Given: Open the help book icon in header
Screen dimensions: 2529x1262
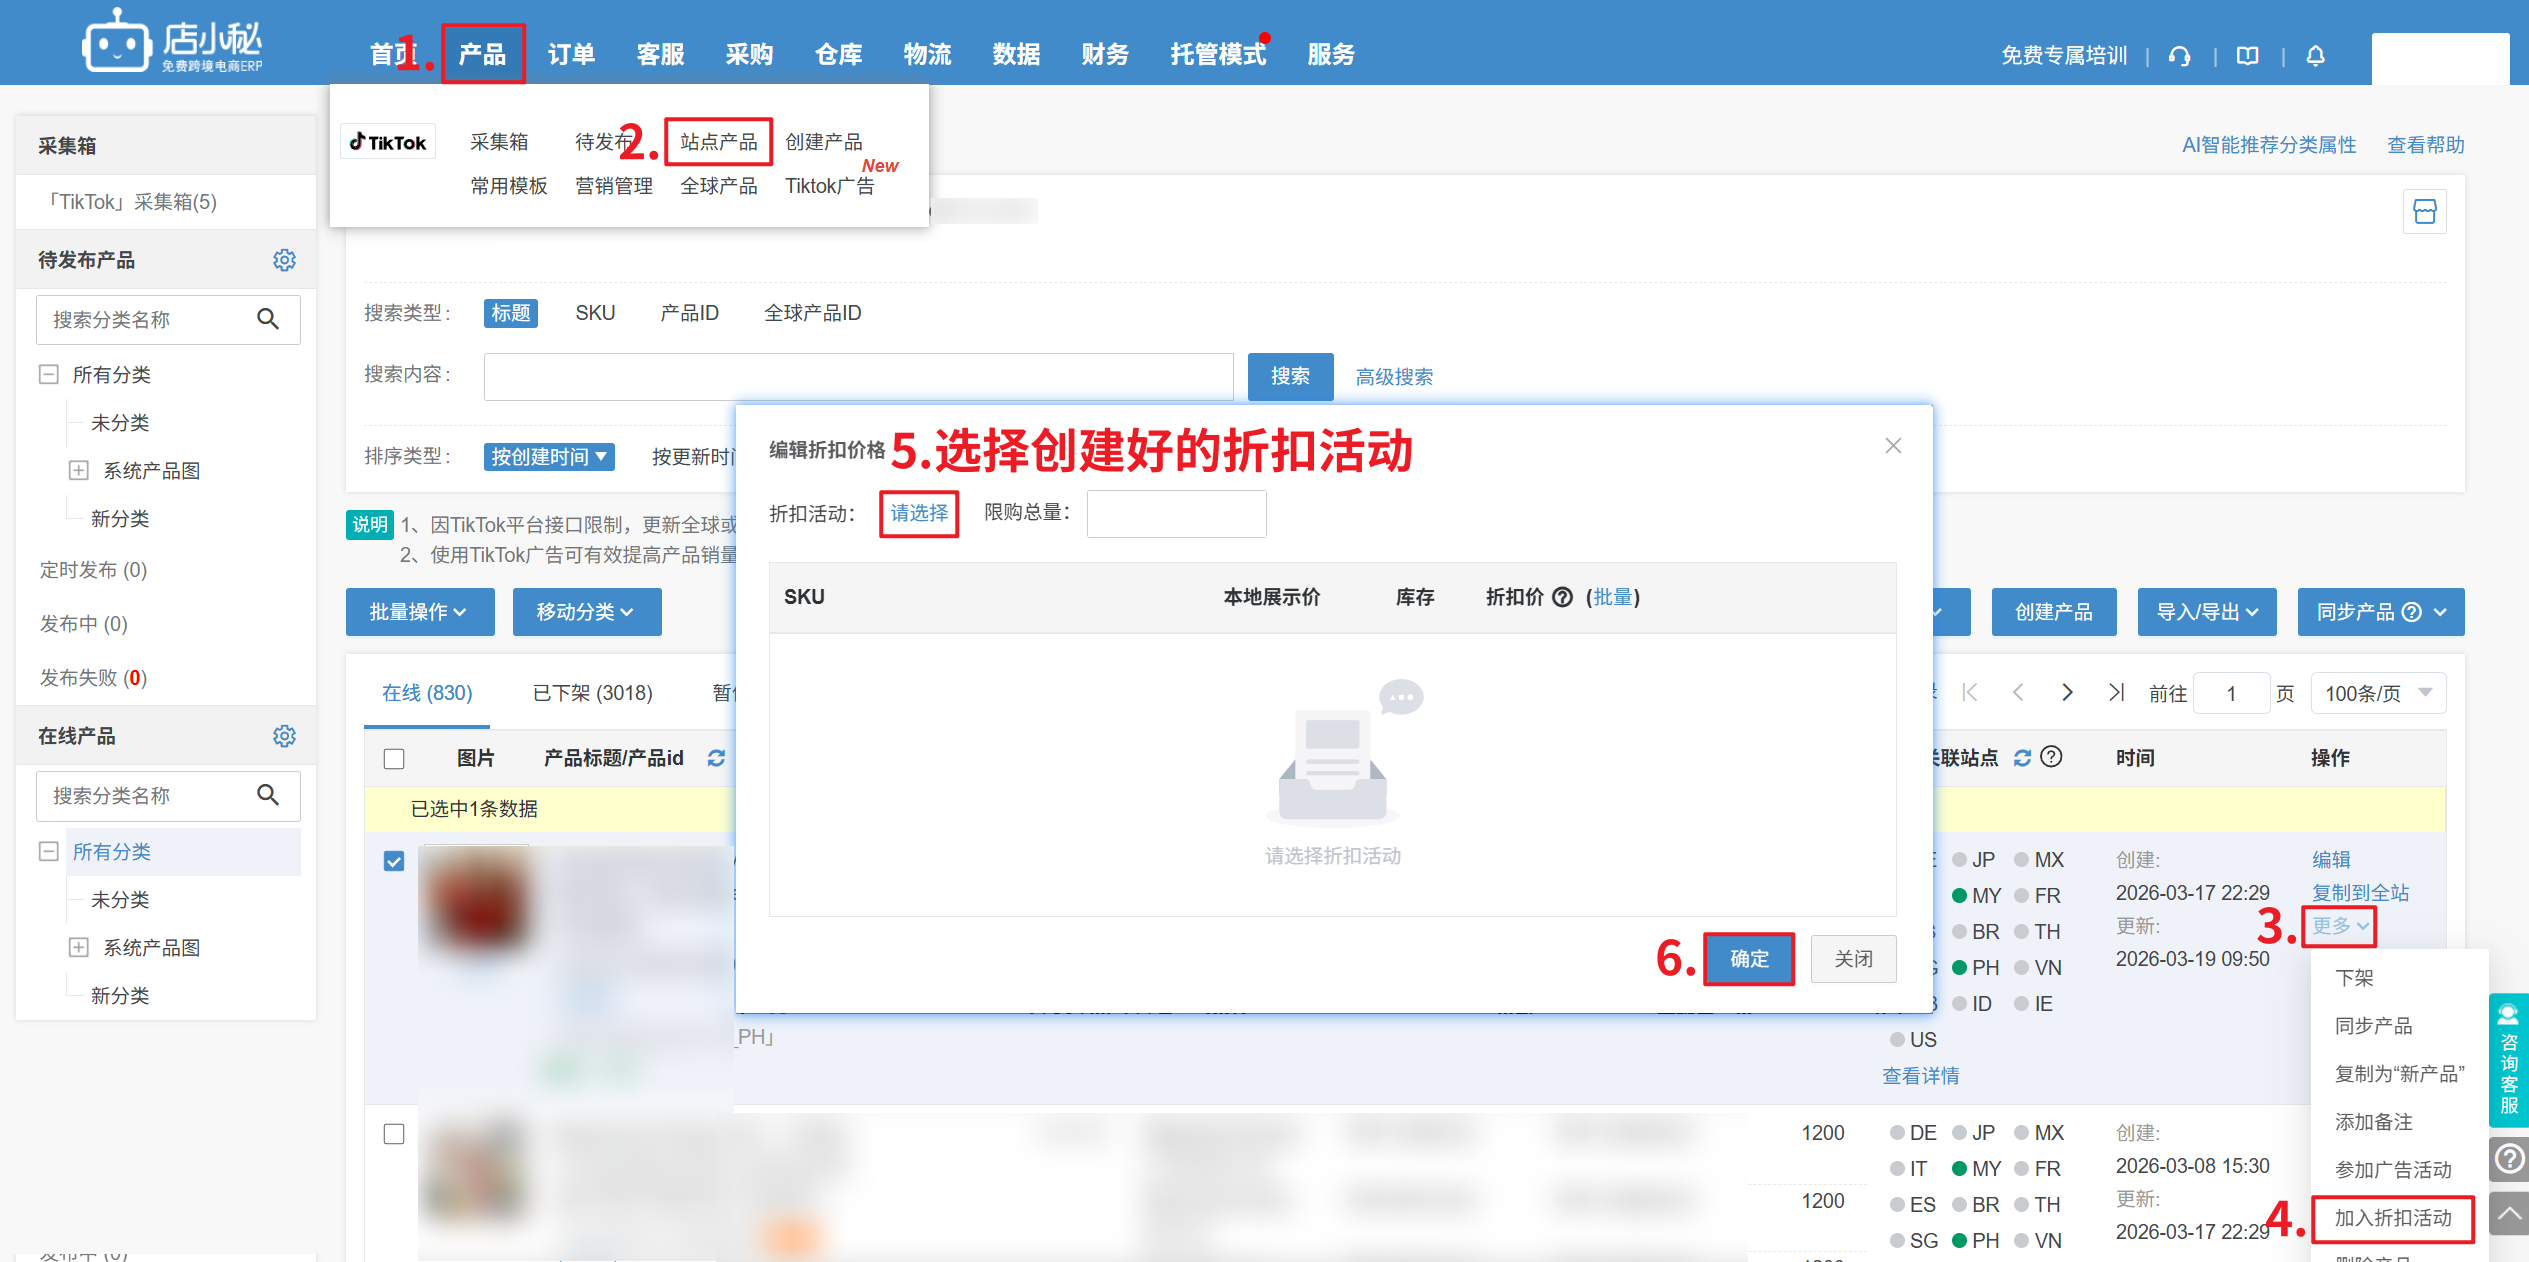Looking at the screenshot, I should (2247, 56).
